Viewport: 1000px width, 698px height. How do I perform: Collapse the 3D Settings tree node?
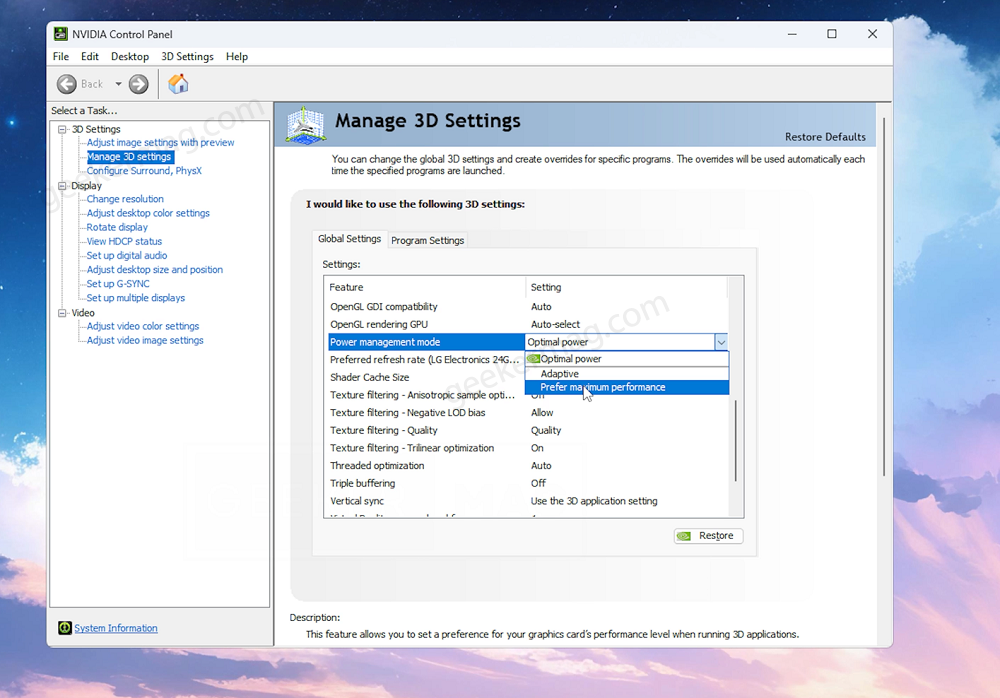(62, 129)
